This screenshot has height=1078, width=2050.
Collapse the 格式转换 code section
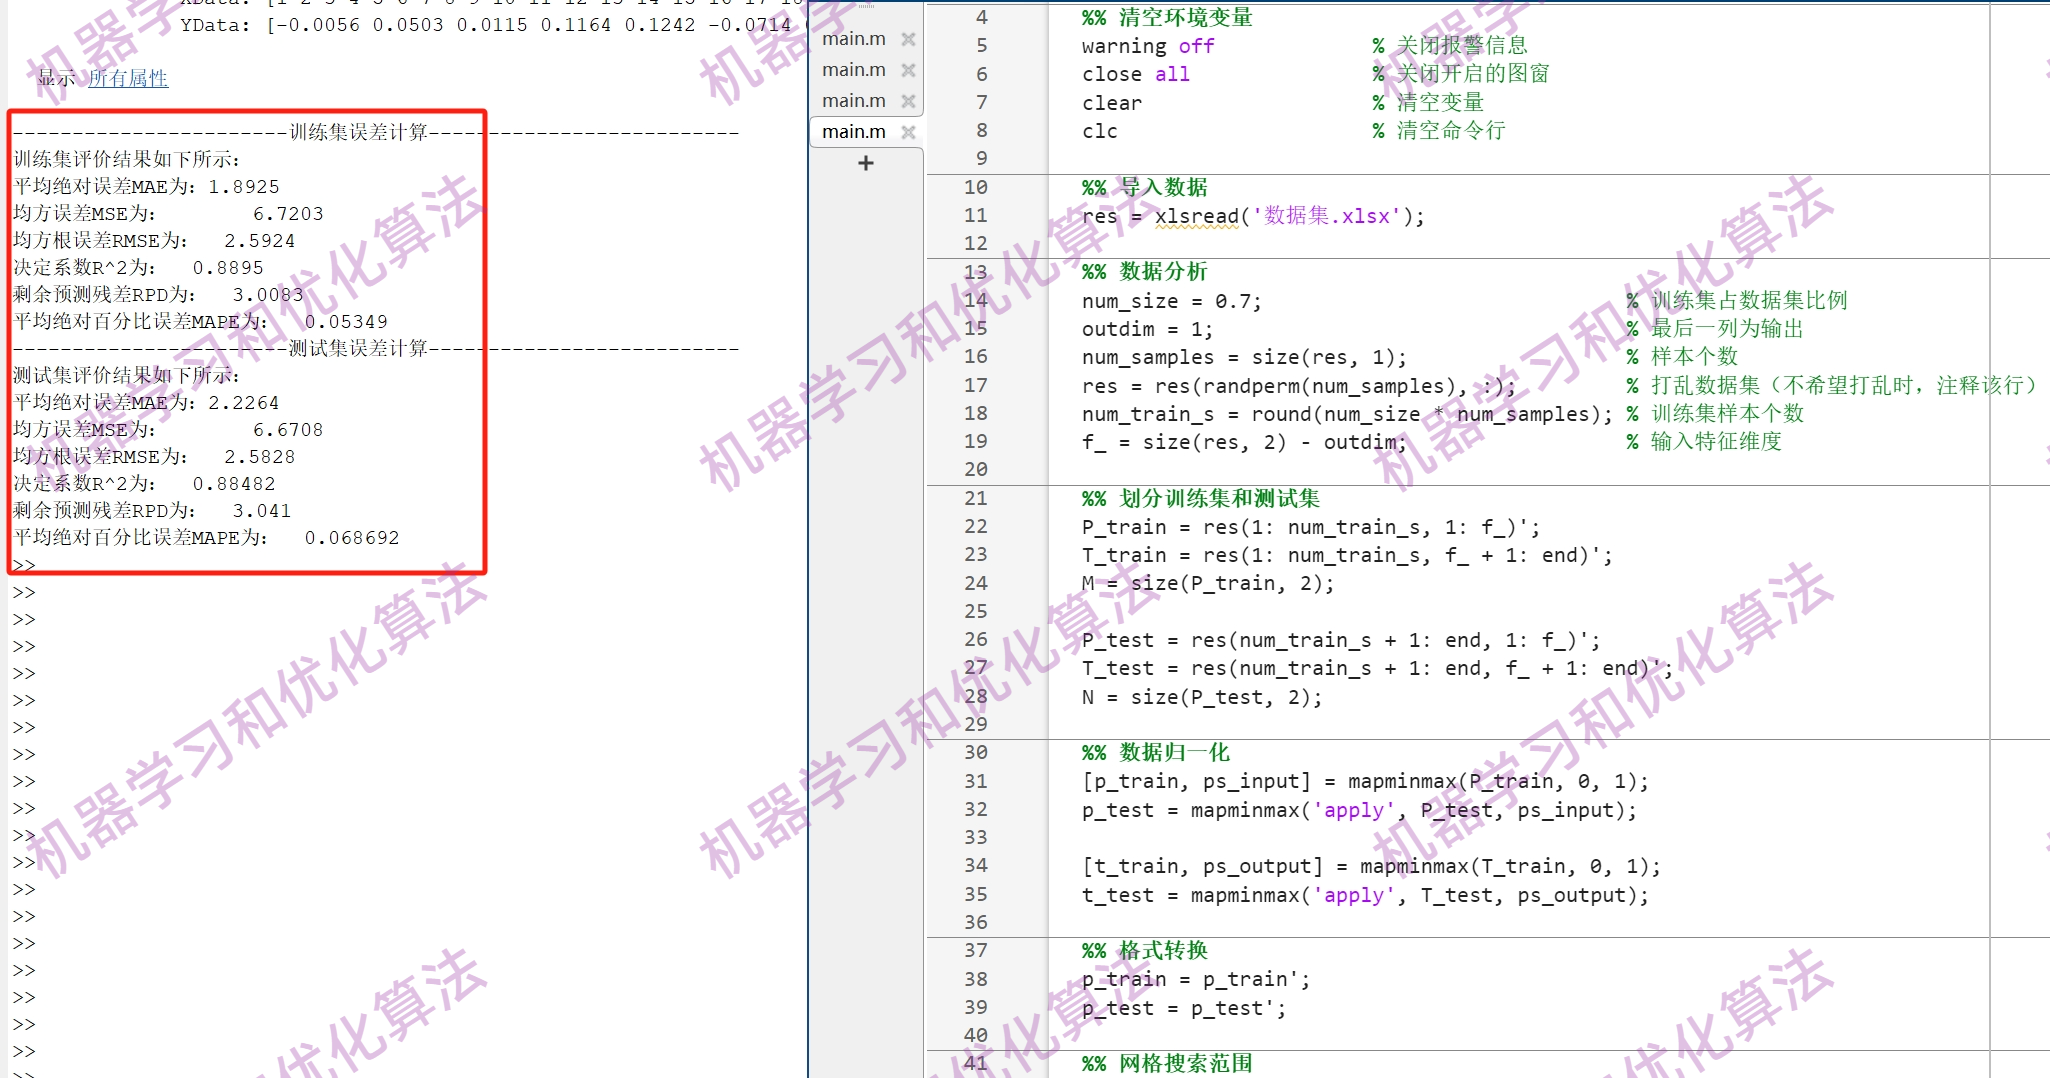point(1045,951)
